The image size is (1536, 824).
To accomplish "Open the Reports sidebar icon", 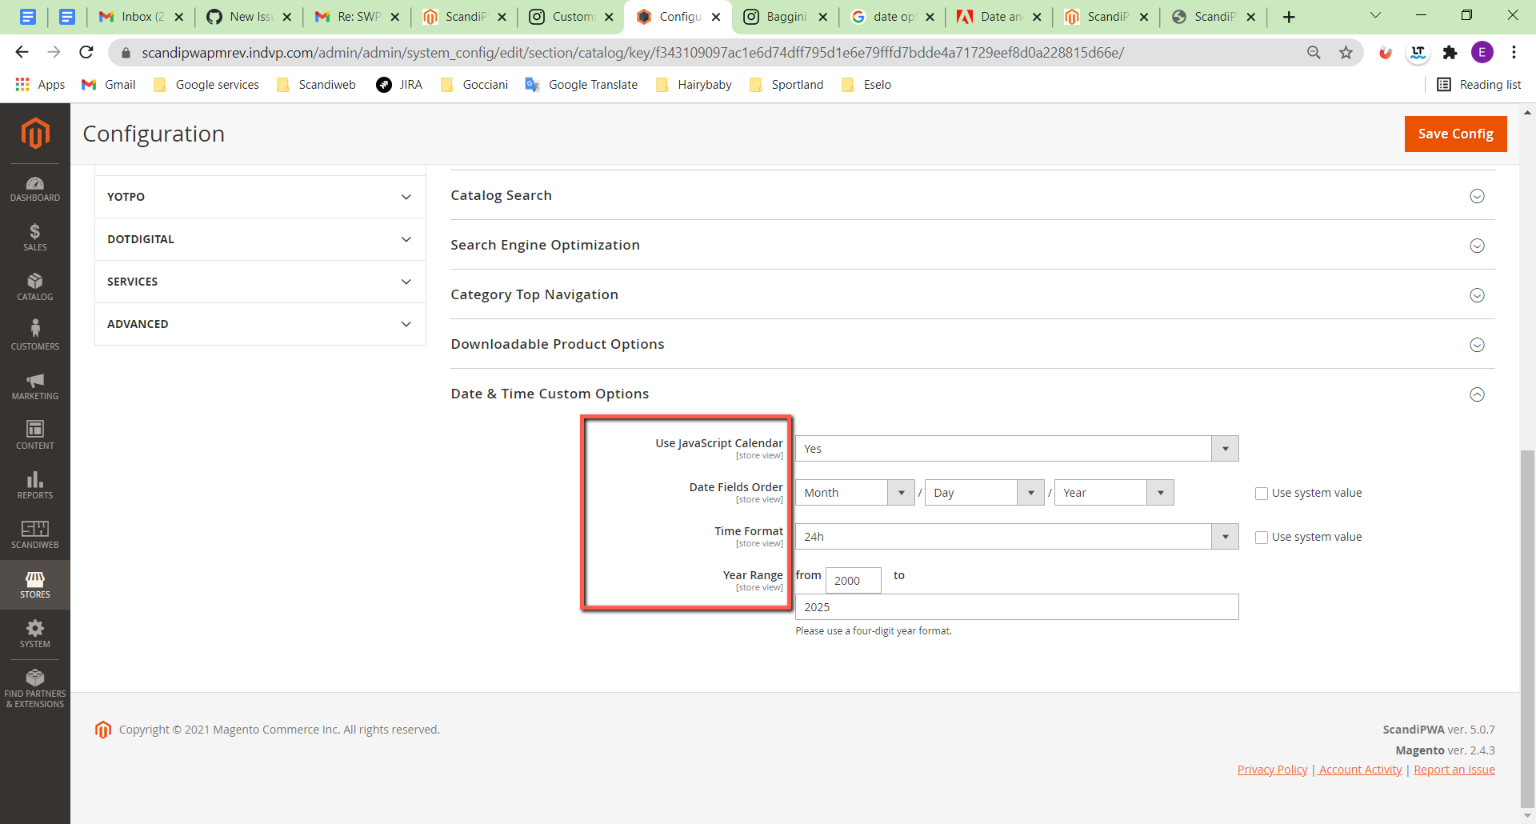I will (35, 486).
